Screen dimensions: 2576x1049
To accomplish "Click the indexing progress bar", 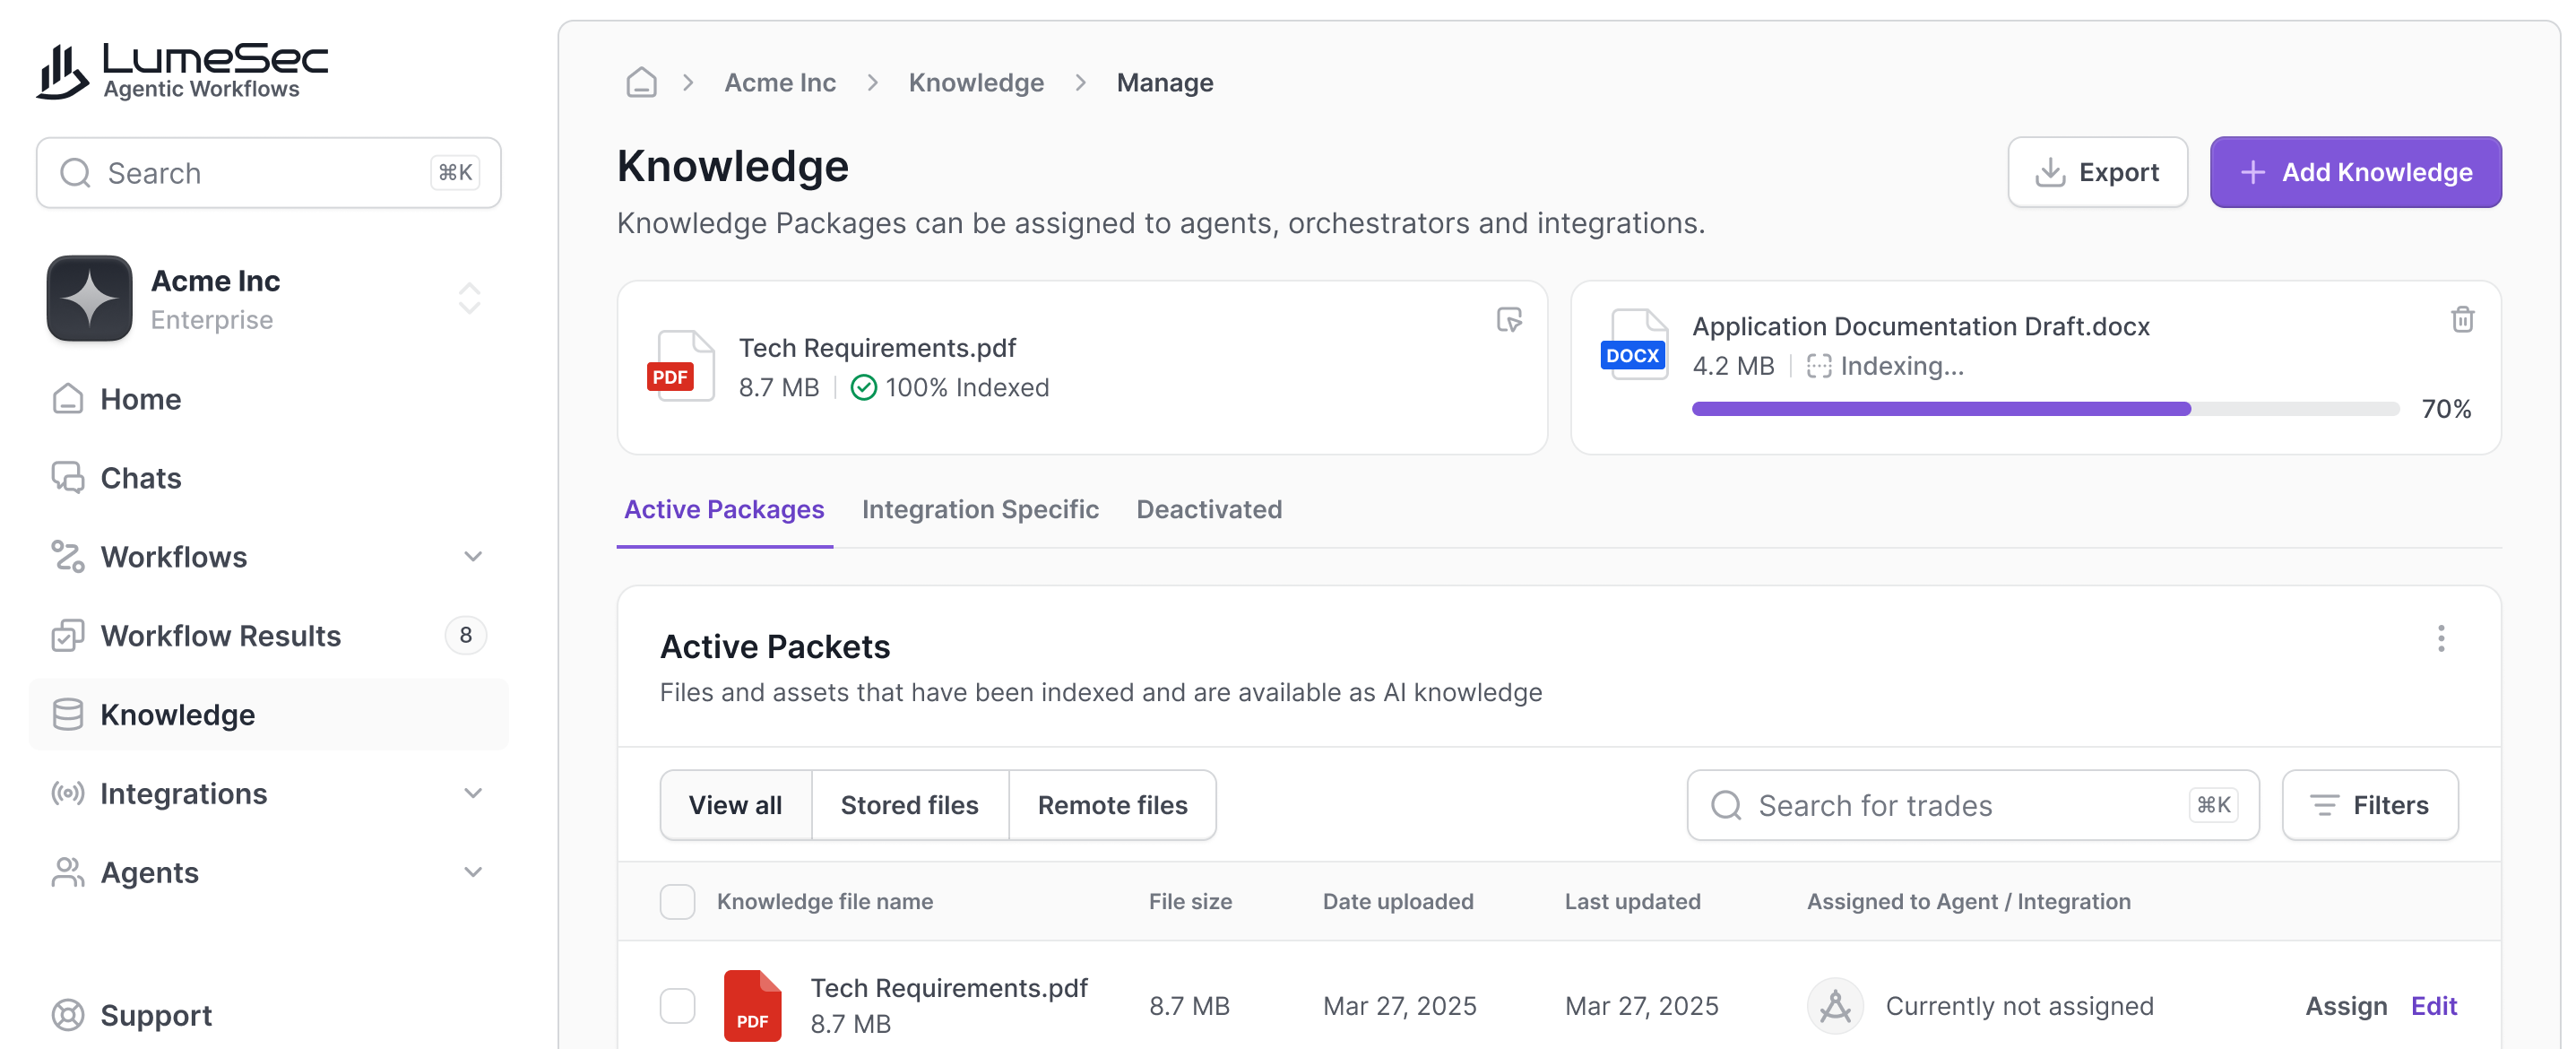I will (x=2045, y=408).
